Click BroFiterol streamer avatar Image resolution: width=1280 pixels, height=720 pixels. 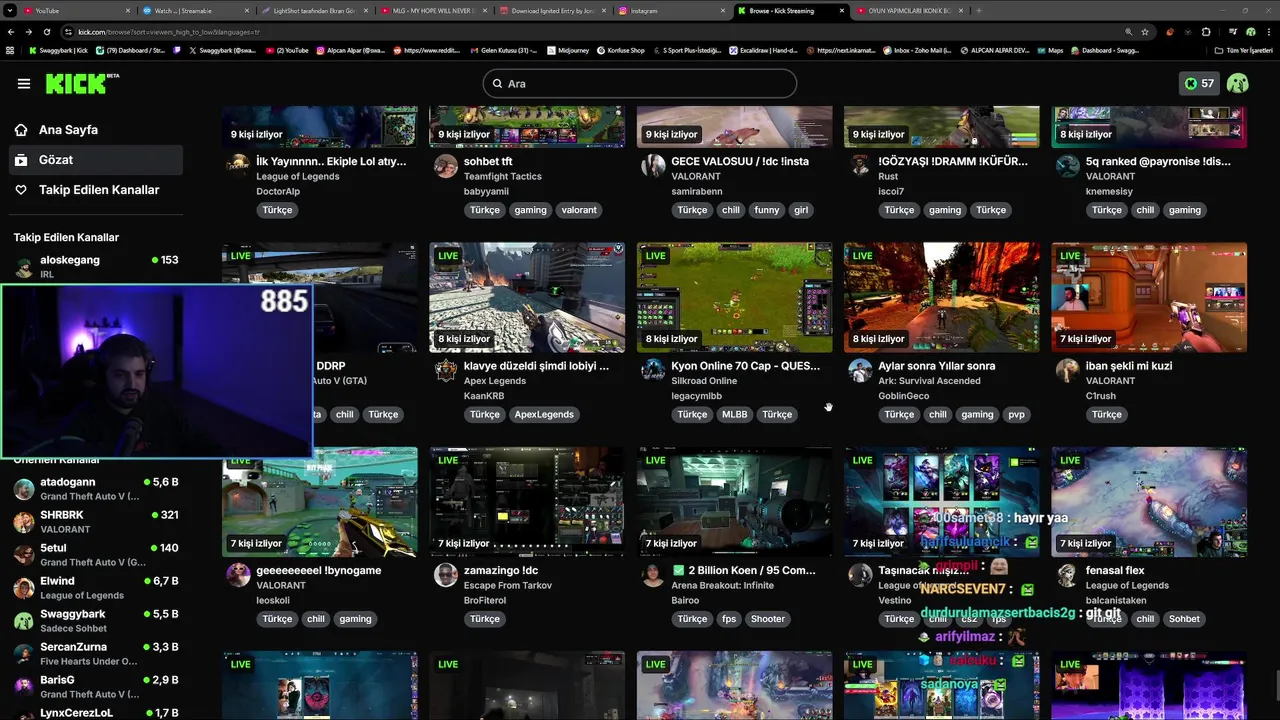(446, 575)
